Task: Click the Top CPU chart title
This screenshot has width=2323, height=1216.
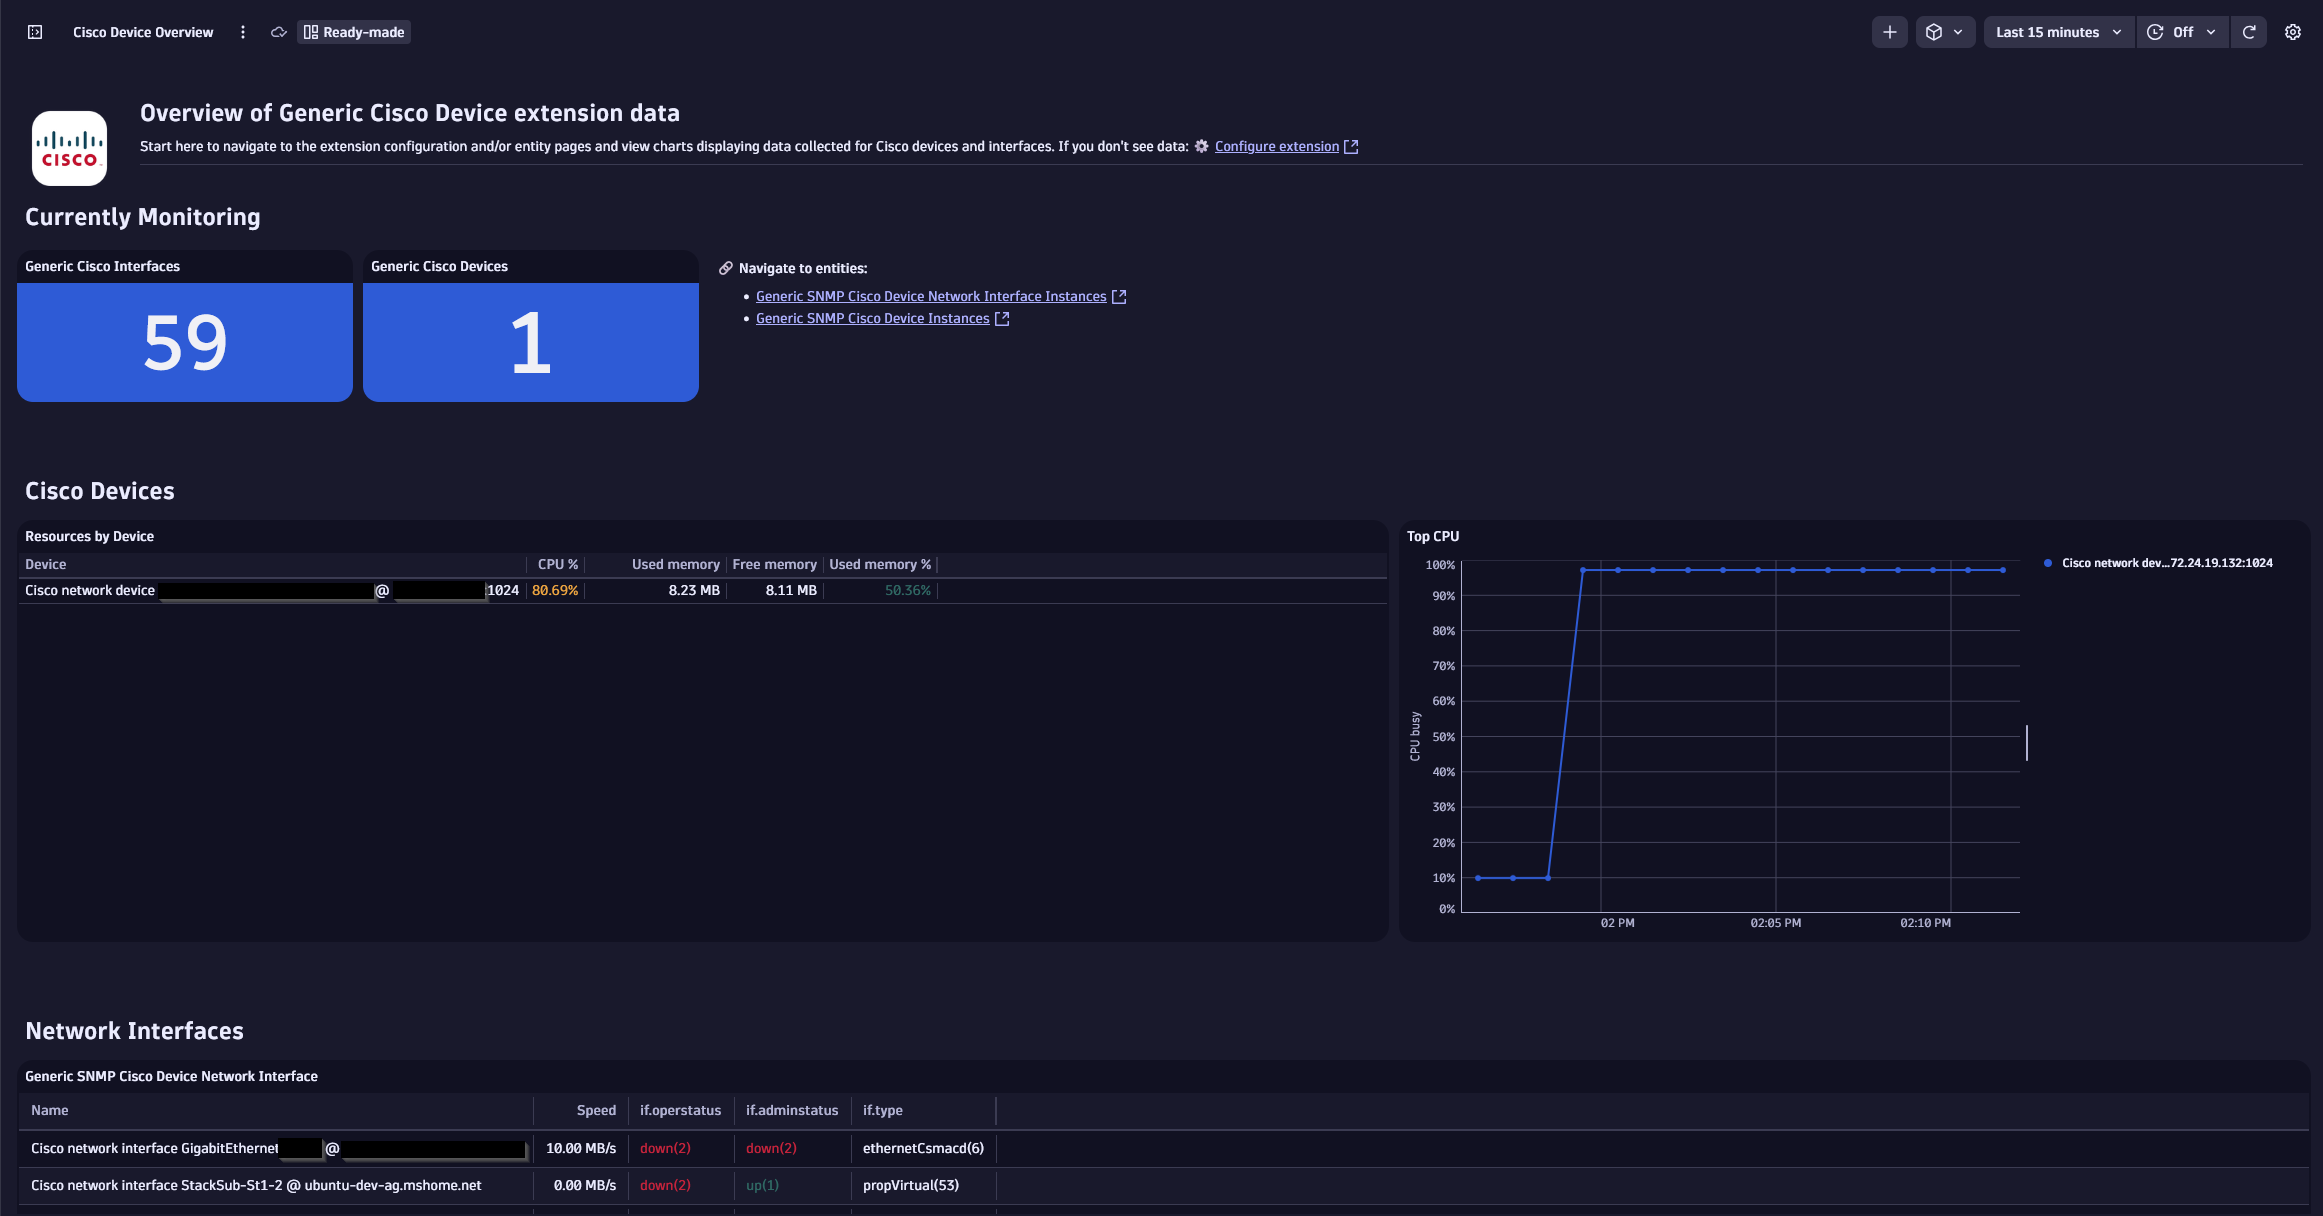Action: (x=1433, y=536)
